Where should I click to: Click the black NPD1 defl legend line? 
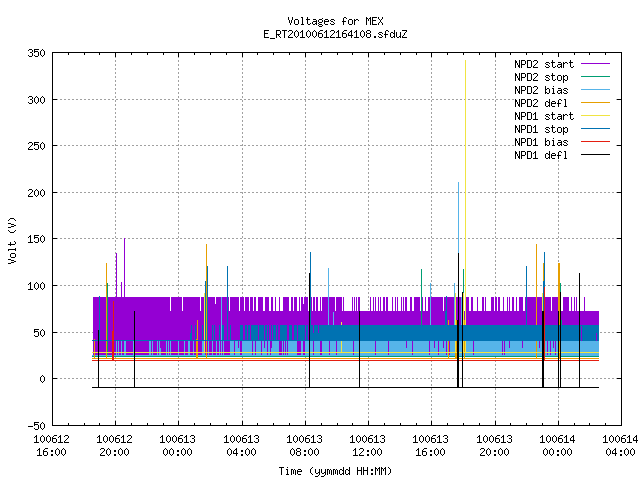coord(595,155)
